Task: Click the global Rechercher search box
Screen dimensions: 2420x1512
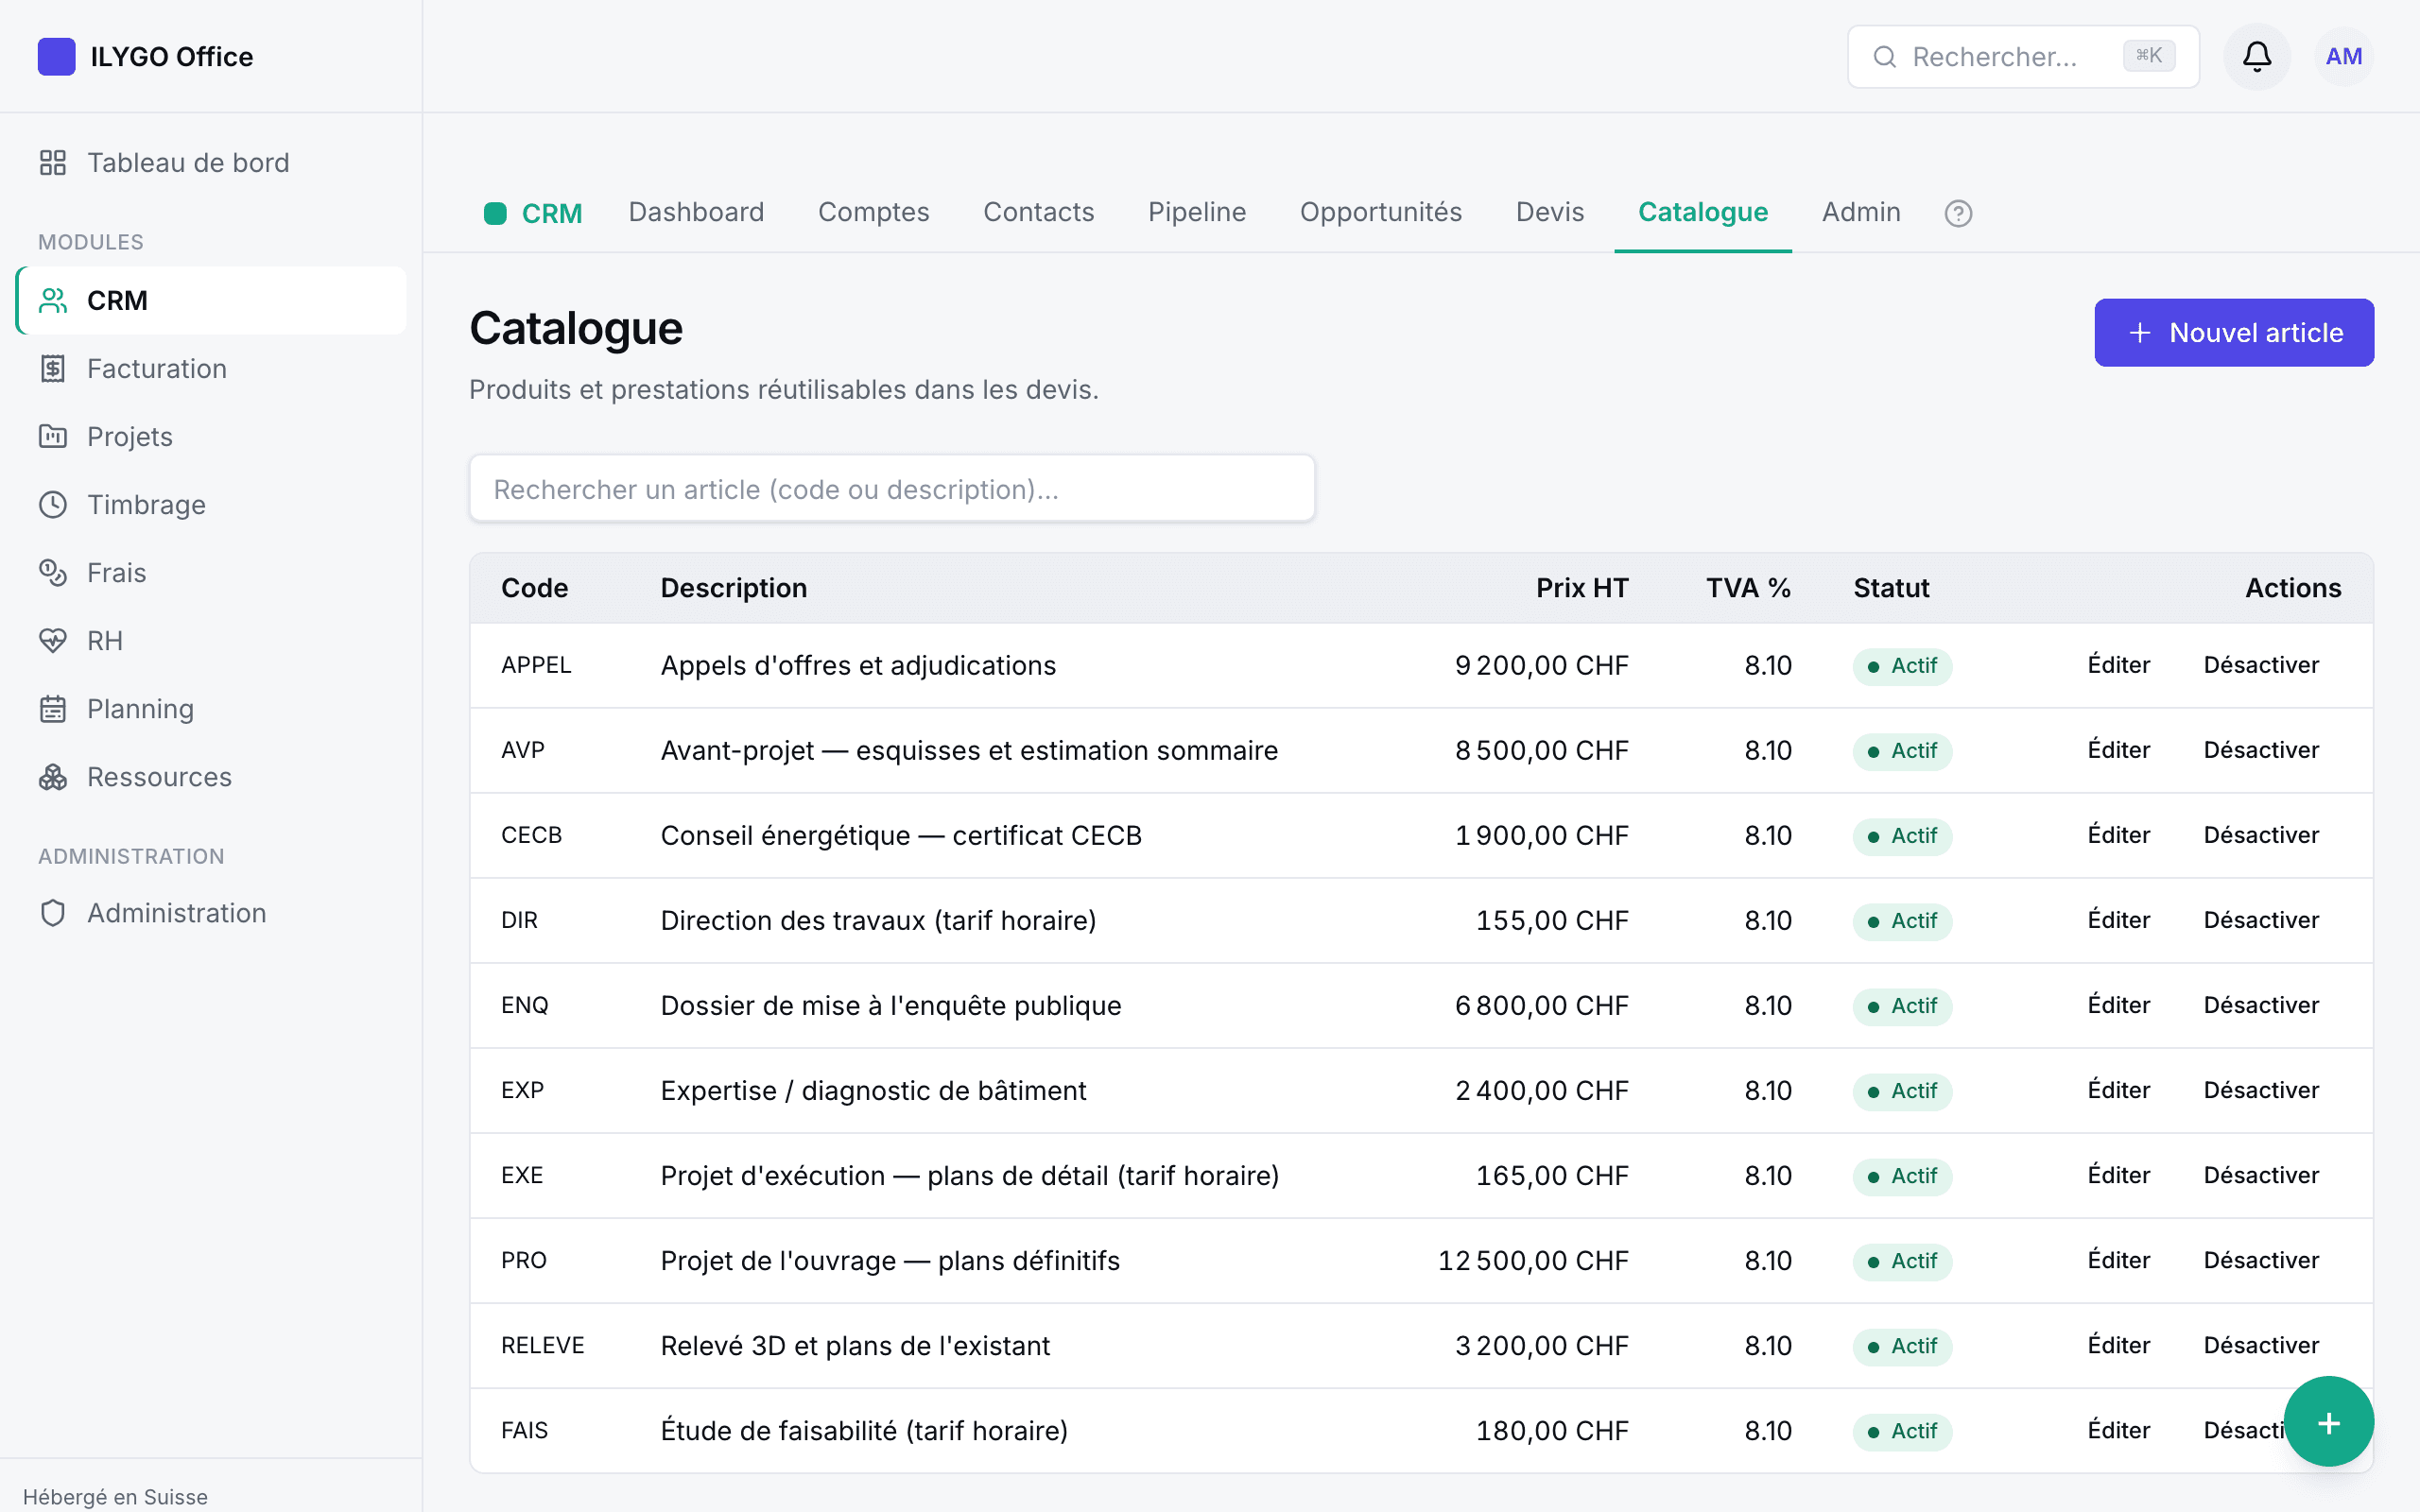Action: [2022, 57]
